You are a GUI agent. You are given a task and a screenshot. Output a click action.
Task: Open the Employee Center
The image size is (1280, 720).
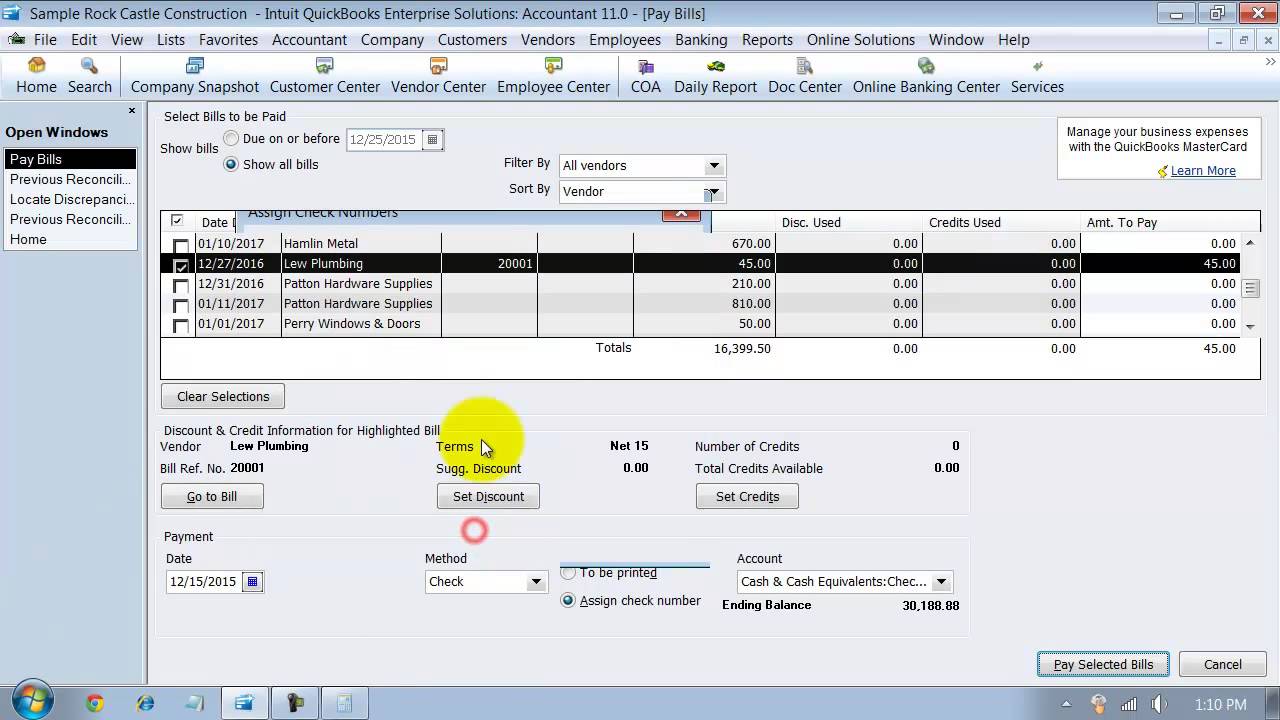pyautogui.click(x=553, y=76)
